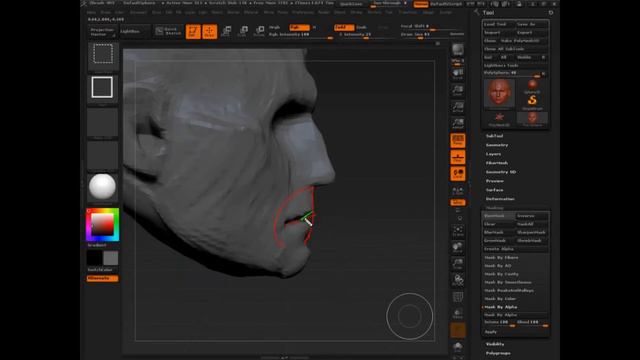640x360 pixels.
Task: Toggle ViewMask in Masking panel
Action: pyautogui.click(x=498, y=216)
